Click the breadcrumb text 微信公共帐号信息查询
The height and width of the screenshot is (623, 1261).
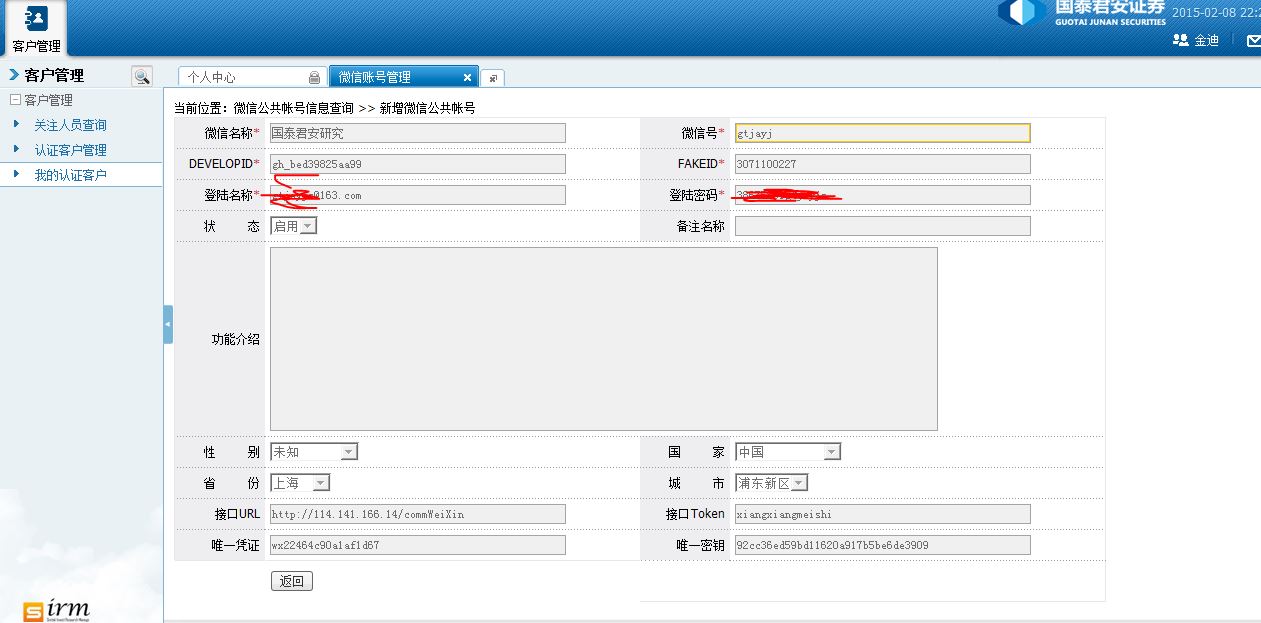click(294, 108)
